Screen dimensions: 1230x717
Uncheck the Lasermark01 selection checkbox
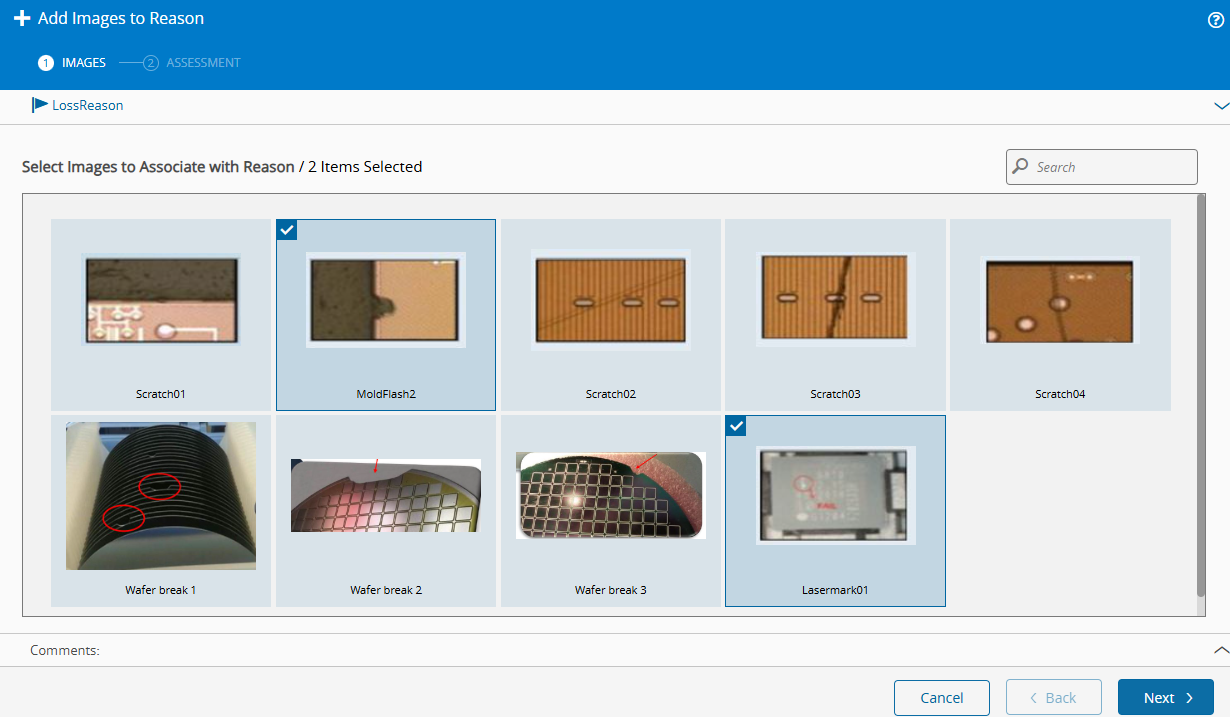[x=736, y=426]
